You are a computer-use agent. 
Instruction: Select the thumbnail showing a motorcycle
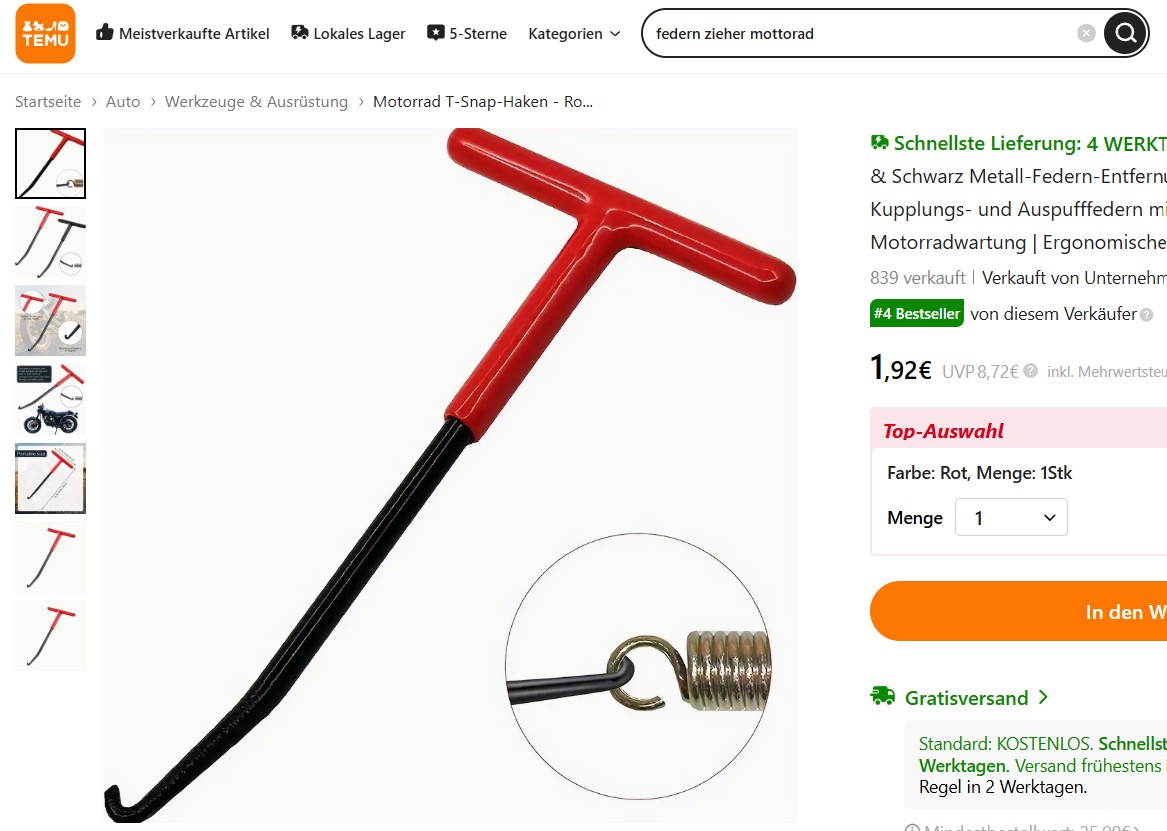pos(51,400)
